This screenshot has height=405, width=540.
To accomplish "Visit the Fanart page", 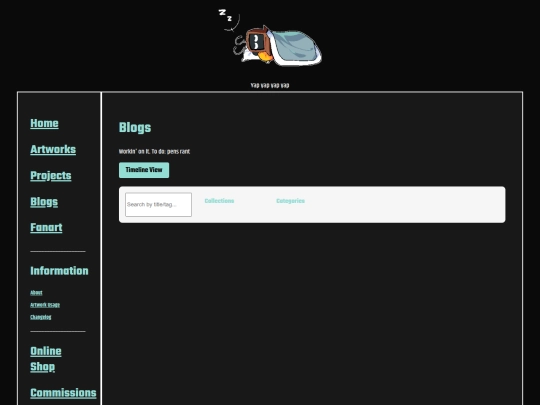I will [46, 228].
